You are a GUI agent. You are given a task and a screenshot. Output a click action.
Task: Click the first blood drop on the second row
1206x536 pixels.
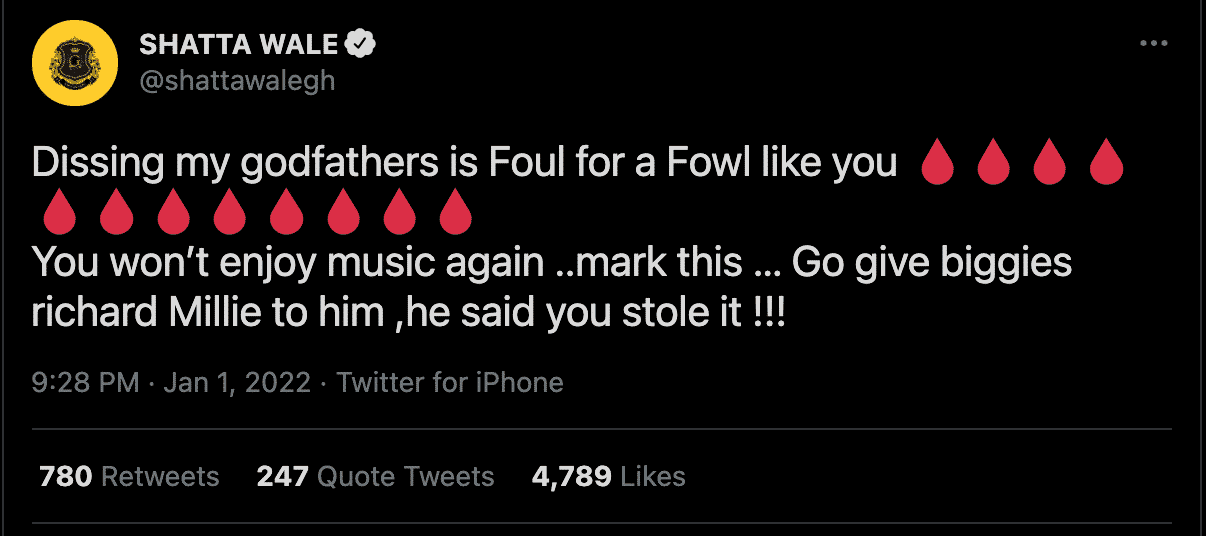coord(61,213)
